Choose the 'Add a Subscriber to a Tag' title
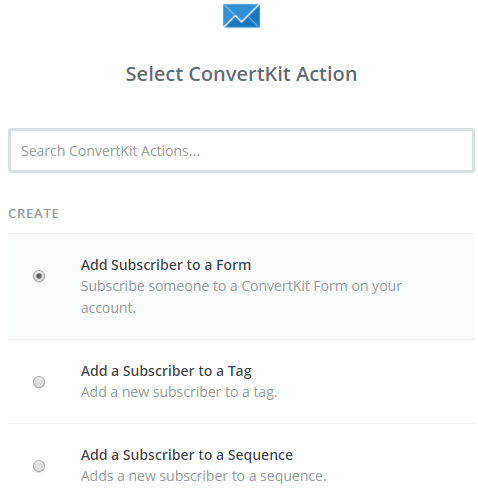Image resolution: width=478 pixels, height=496 pixels. click(x=166, y=371)
